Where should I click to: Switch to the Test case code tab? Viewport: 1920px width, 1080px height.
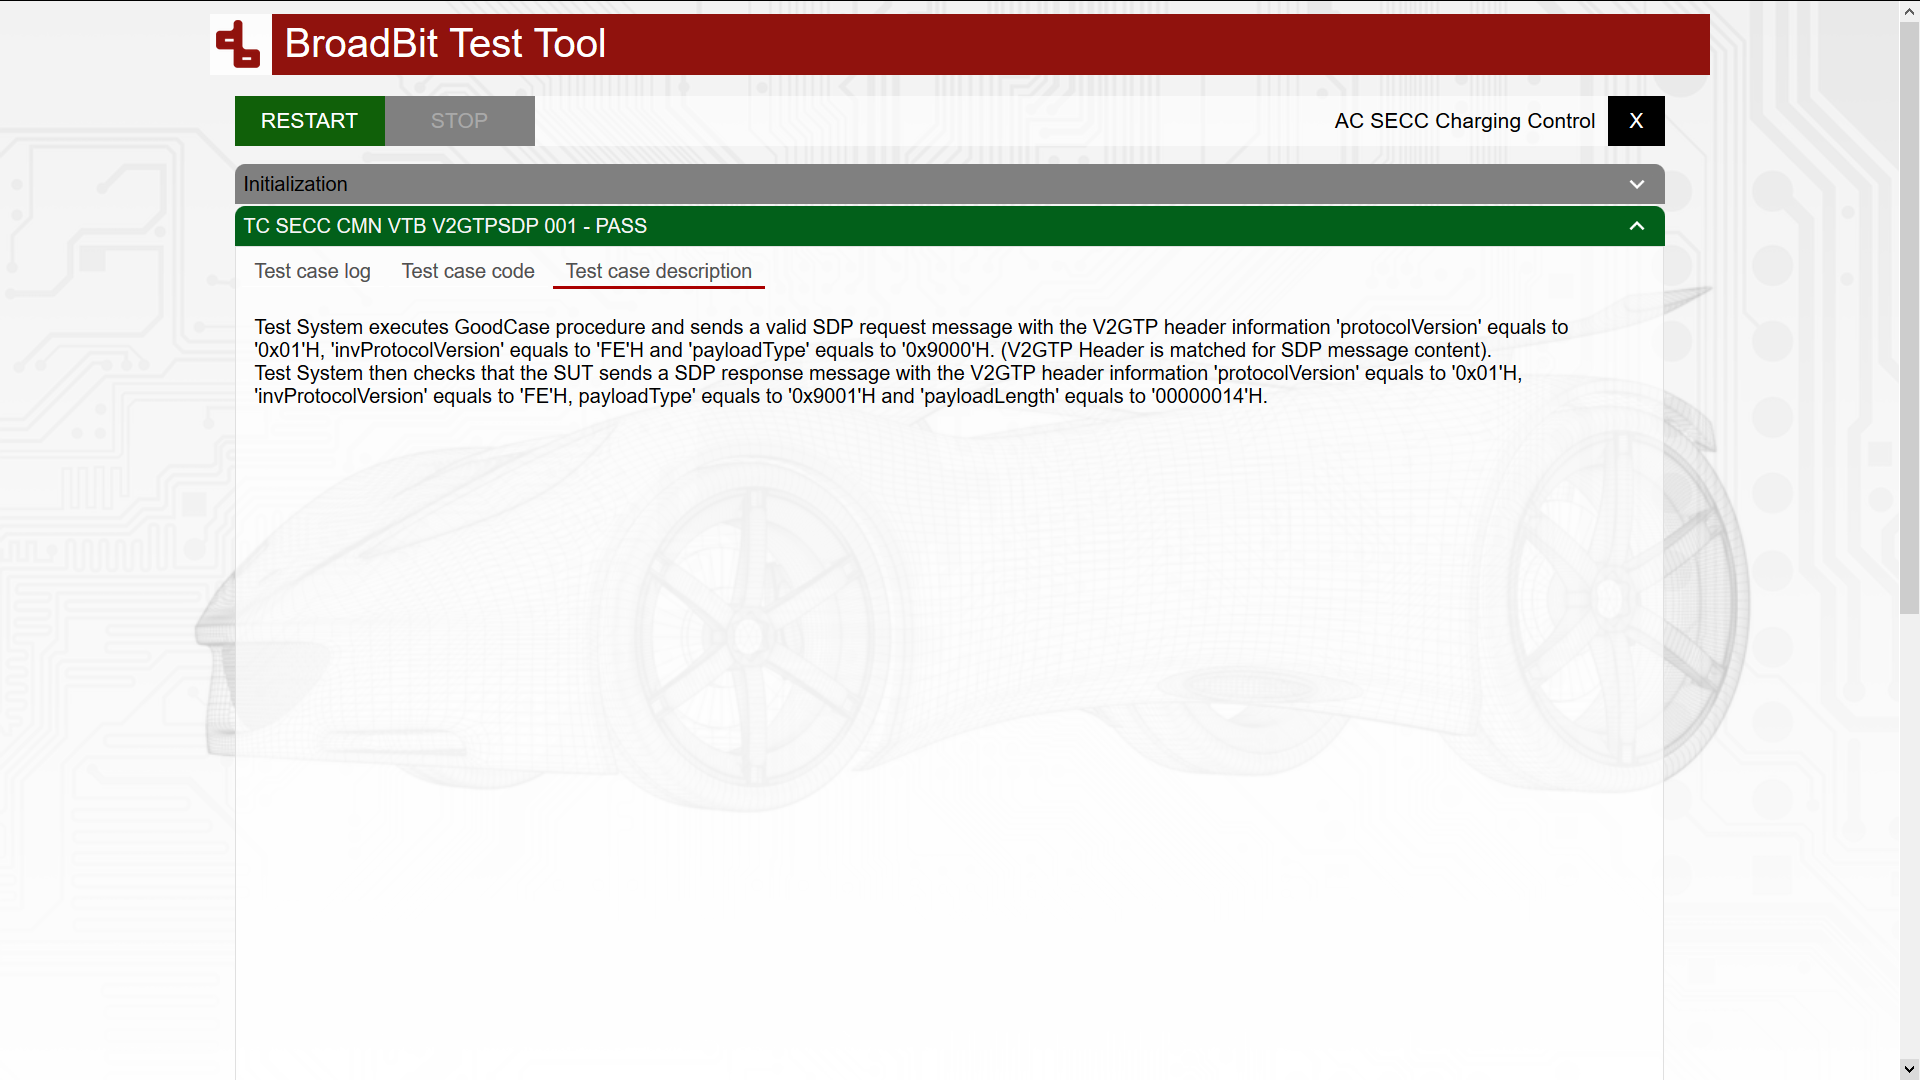point(468,271)
